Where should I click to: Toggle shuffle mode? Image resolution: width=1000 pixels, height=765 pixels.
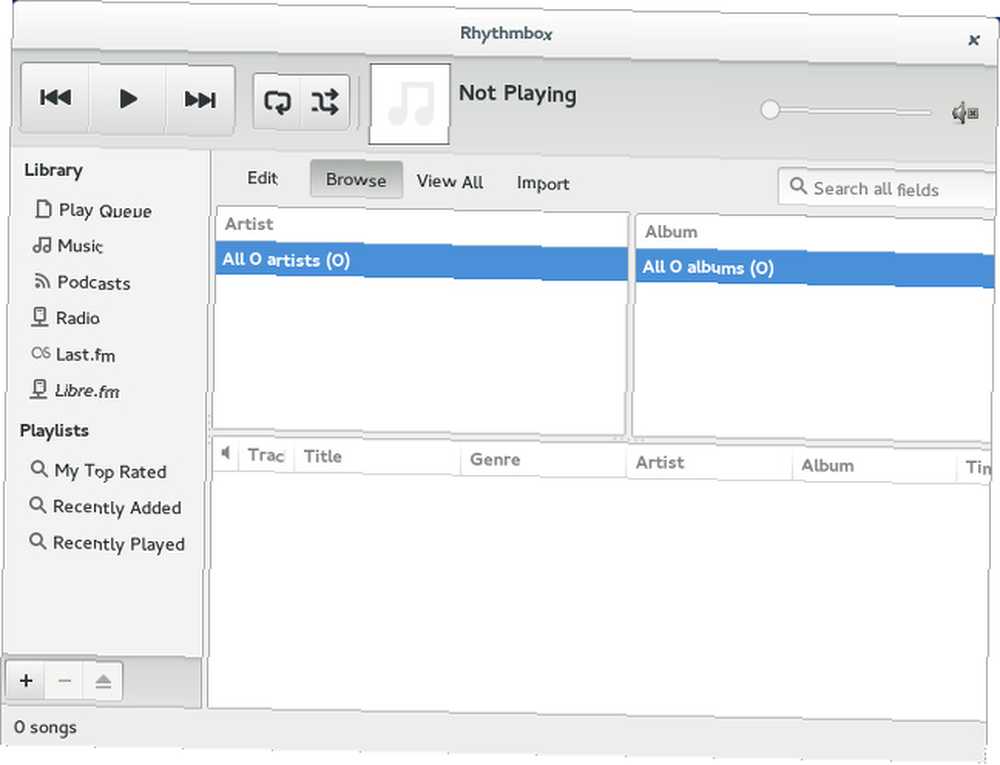[325, 103]
